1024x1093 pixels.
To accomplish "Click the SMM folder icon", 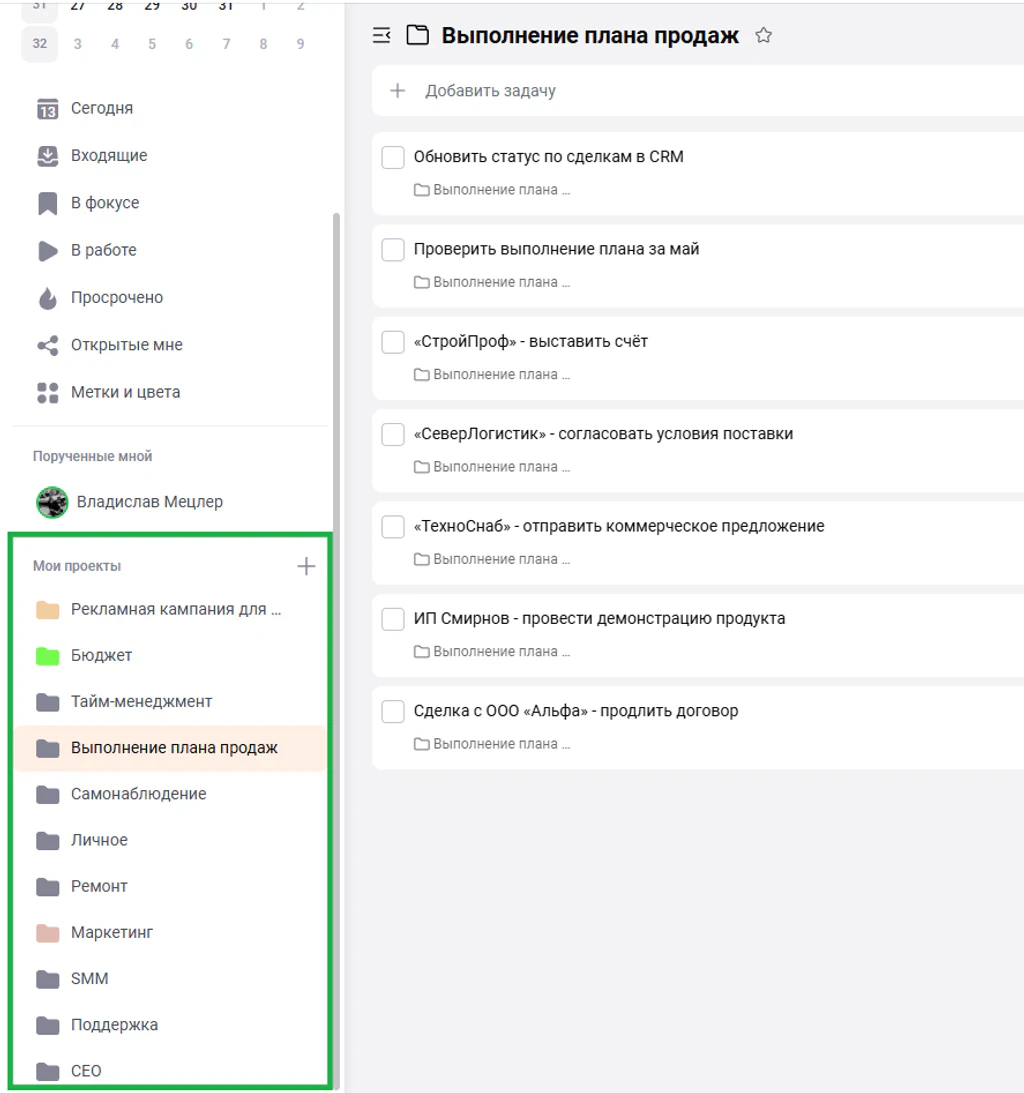I will (47, 979).
